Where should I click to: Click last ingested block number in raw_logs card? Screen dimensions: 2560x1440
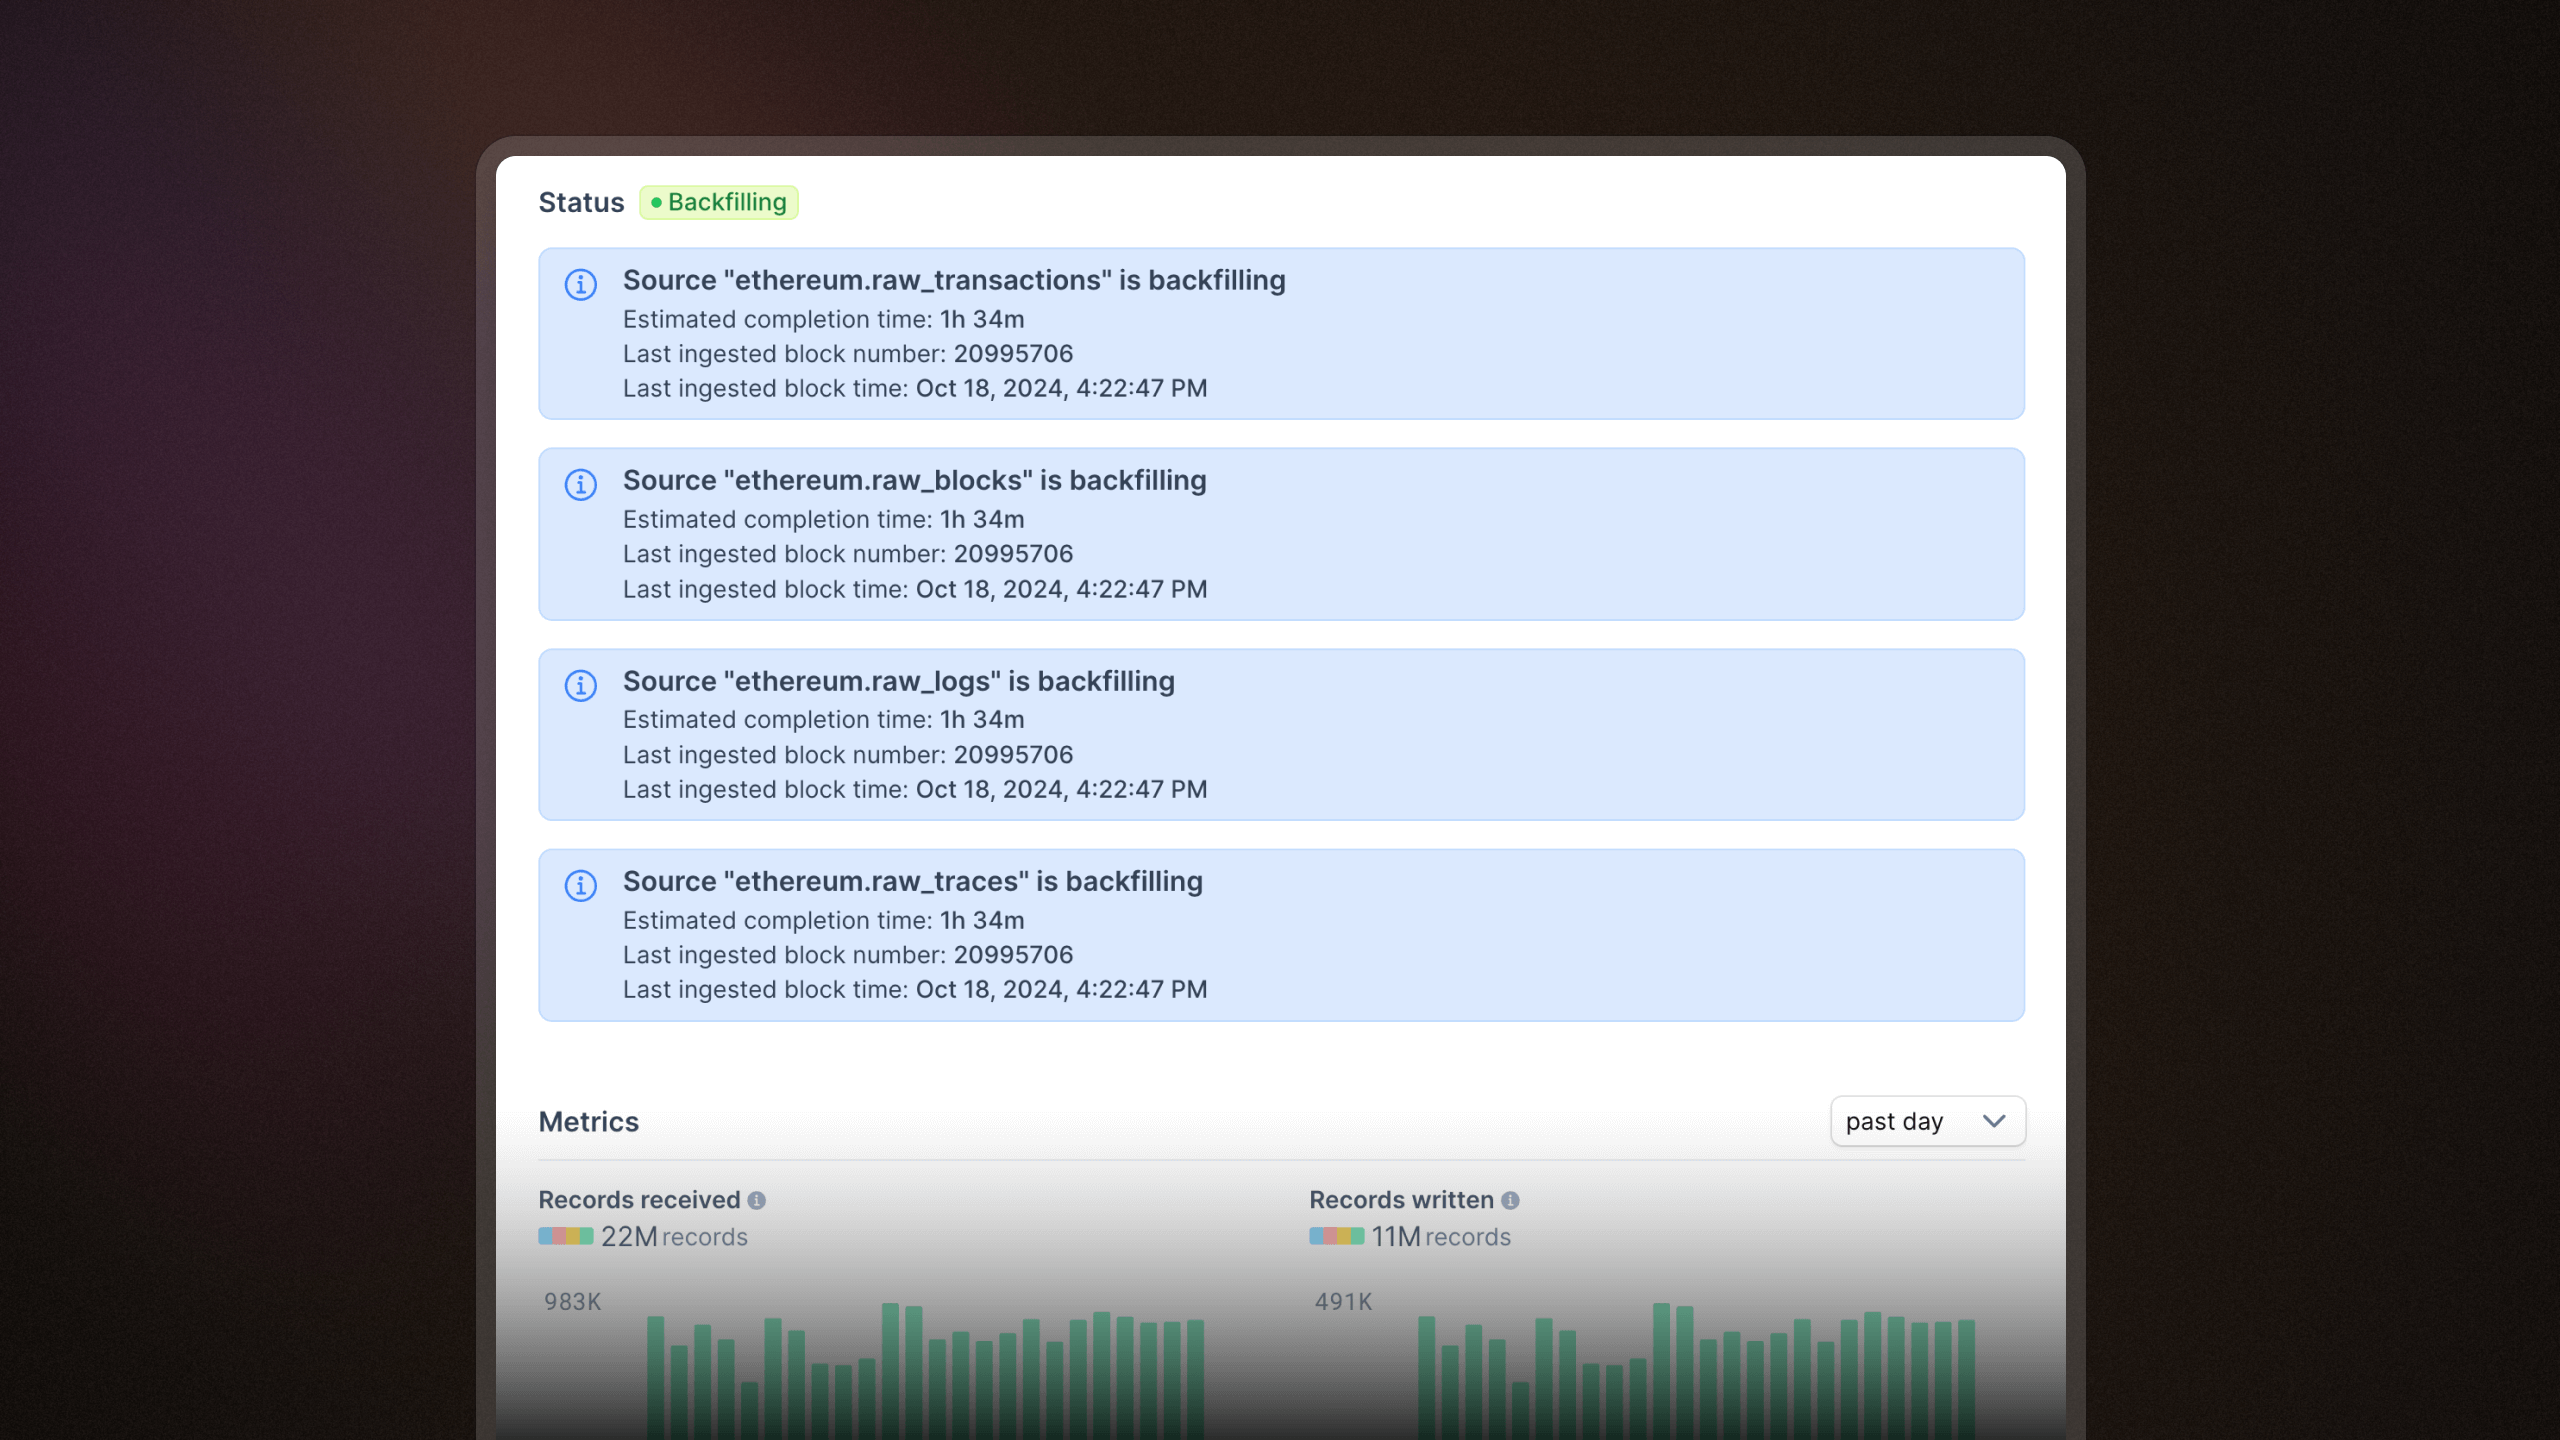point(848,755)
